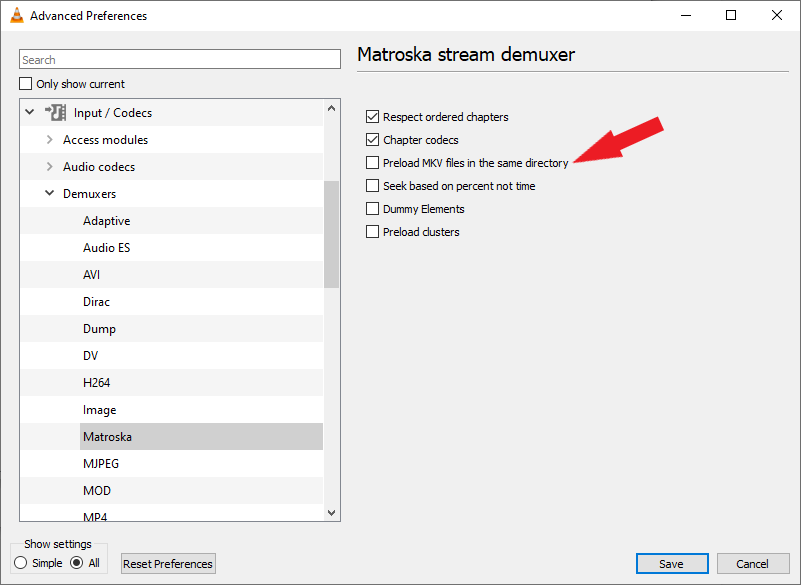Collapse the Demuxers tree node
This screenshot has width=801, height=585.
pos(50,193)
